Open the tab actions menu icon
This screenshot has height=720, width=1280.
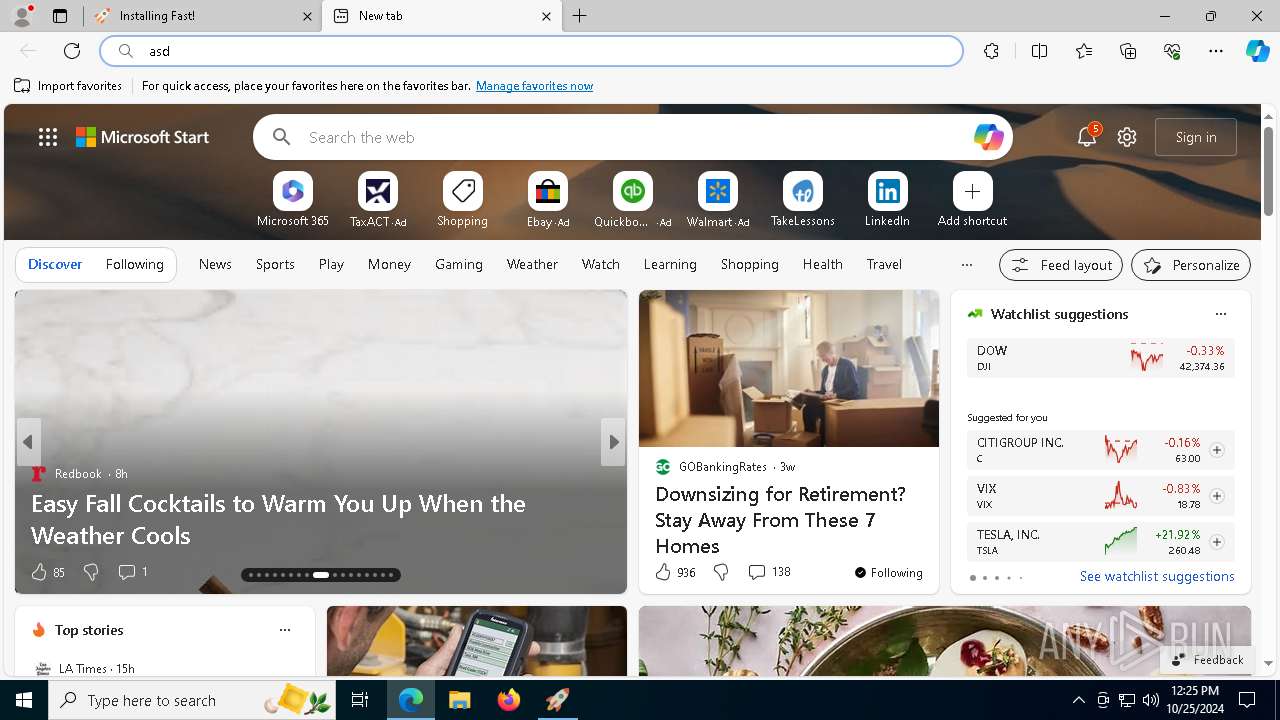(60, 16)
